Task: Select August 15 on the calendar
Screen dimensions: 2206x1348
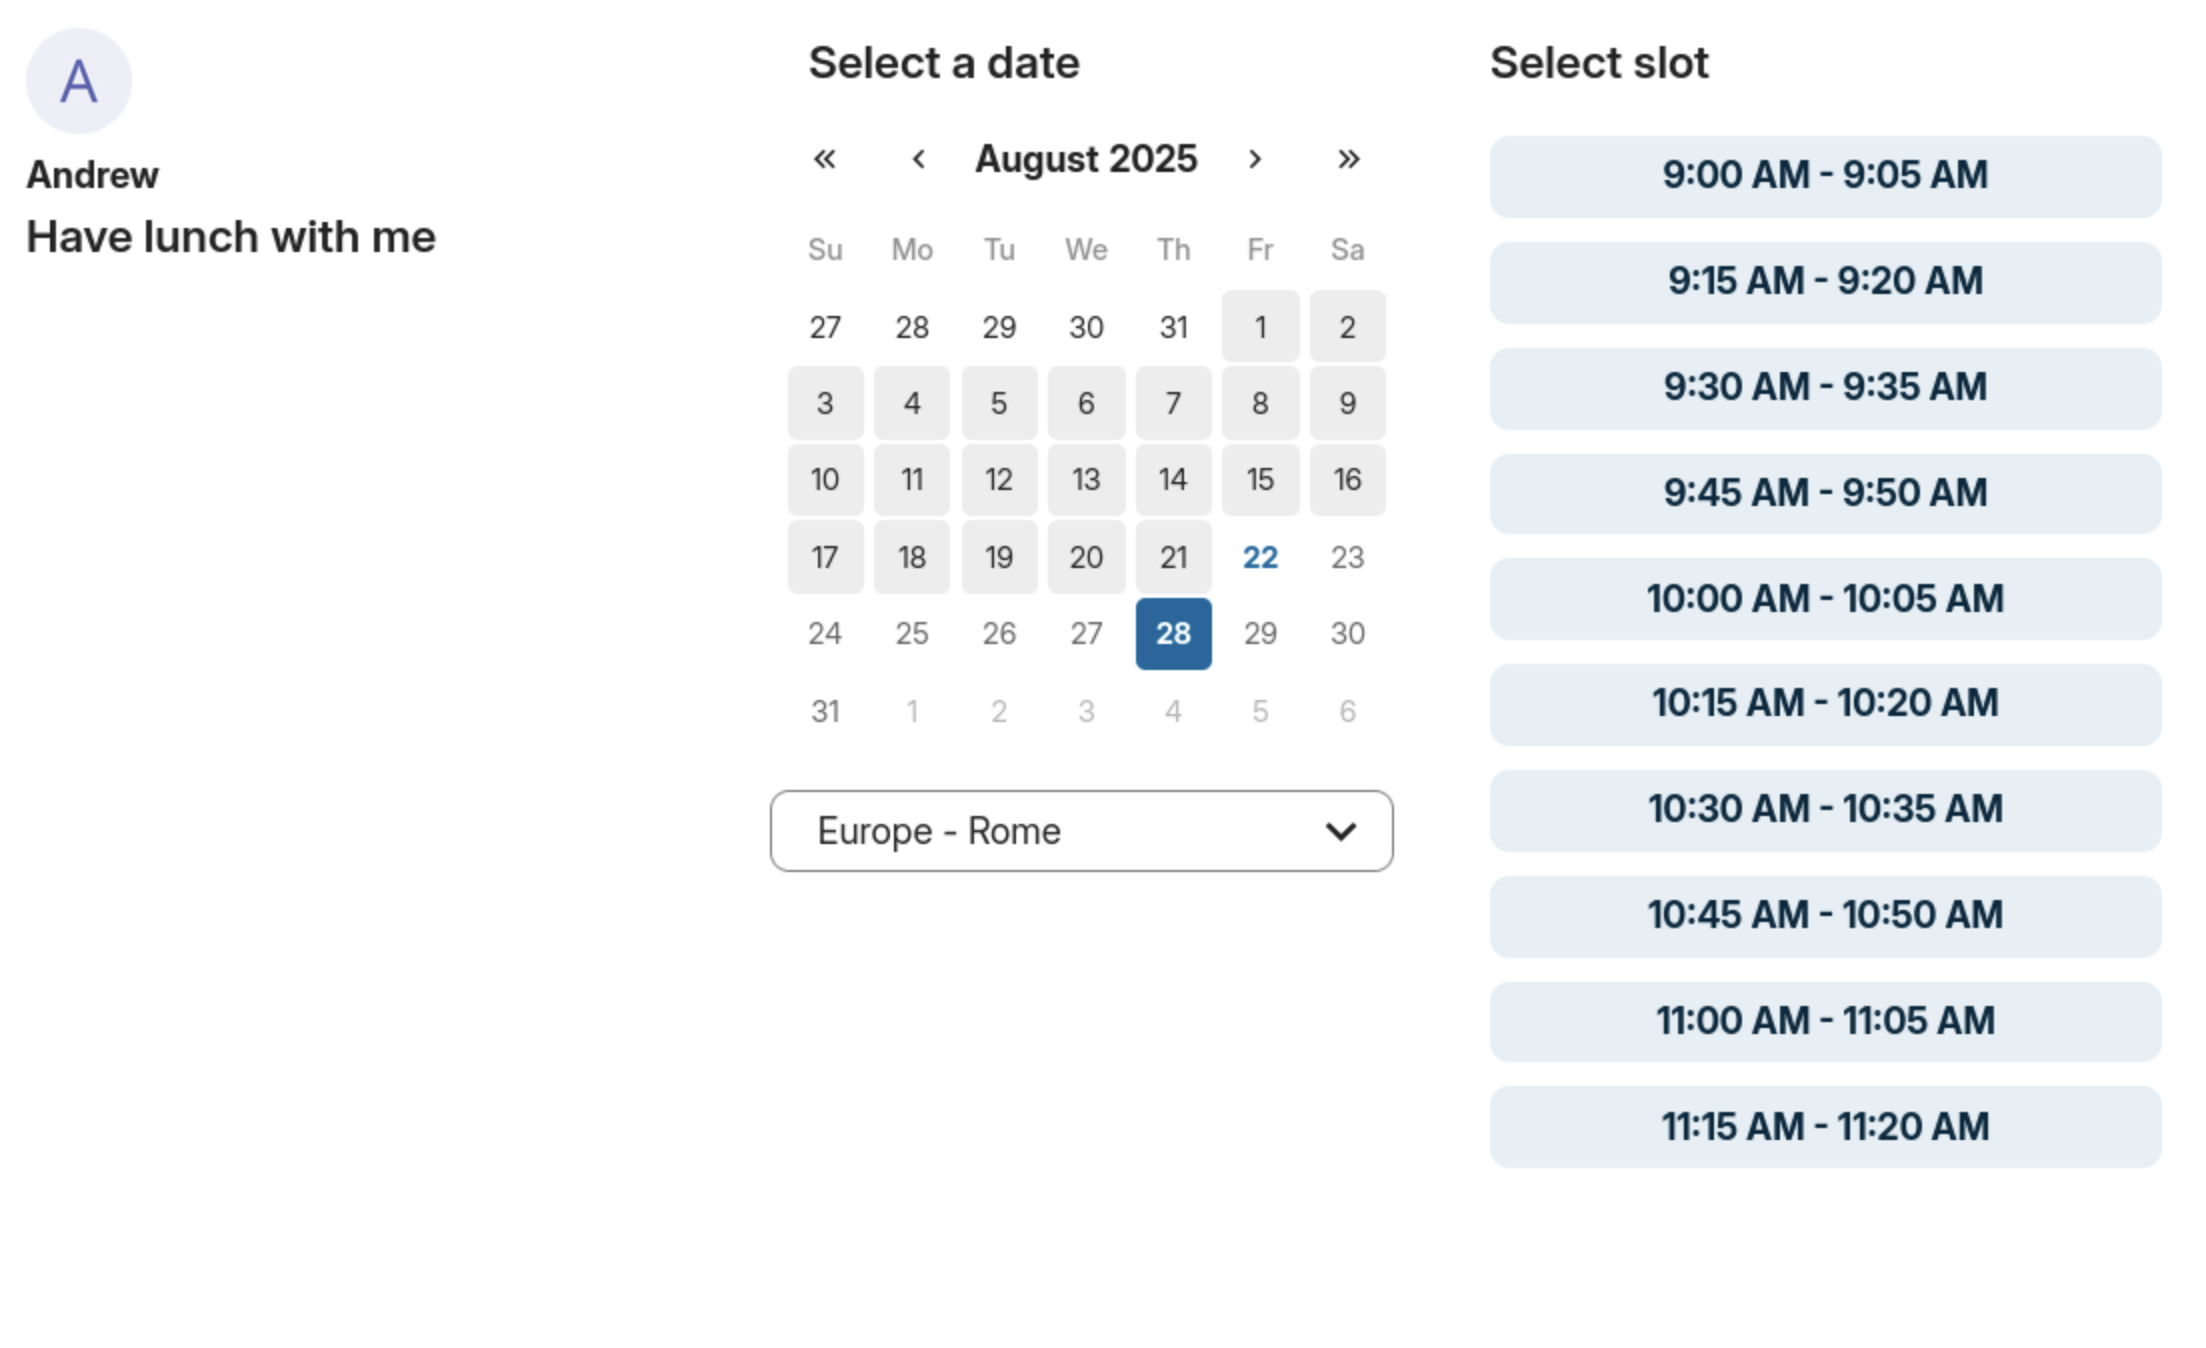Action: 1260,479
